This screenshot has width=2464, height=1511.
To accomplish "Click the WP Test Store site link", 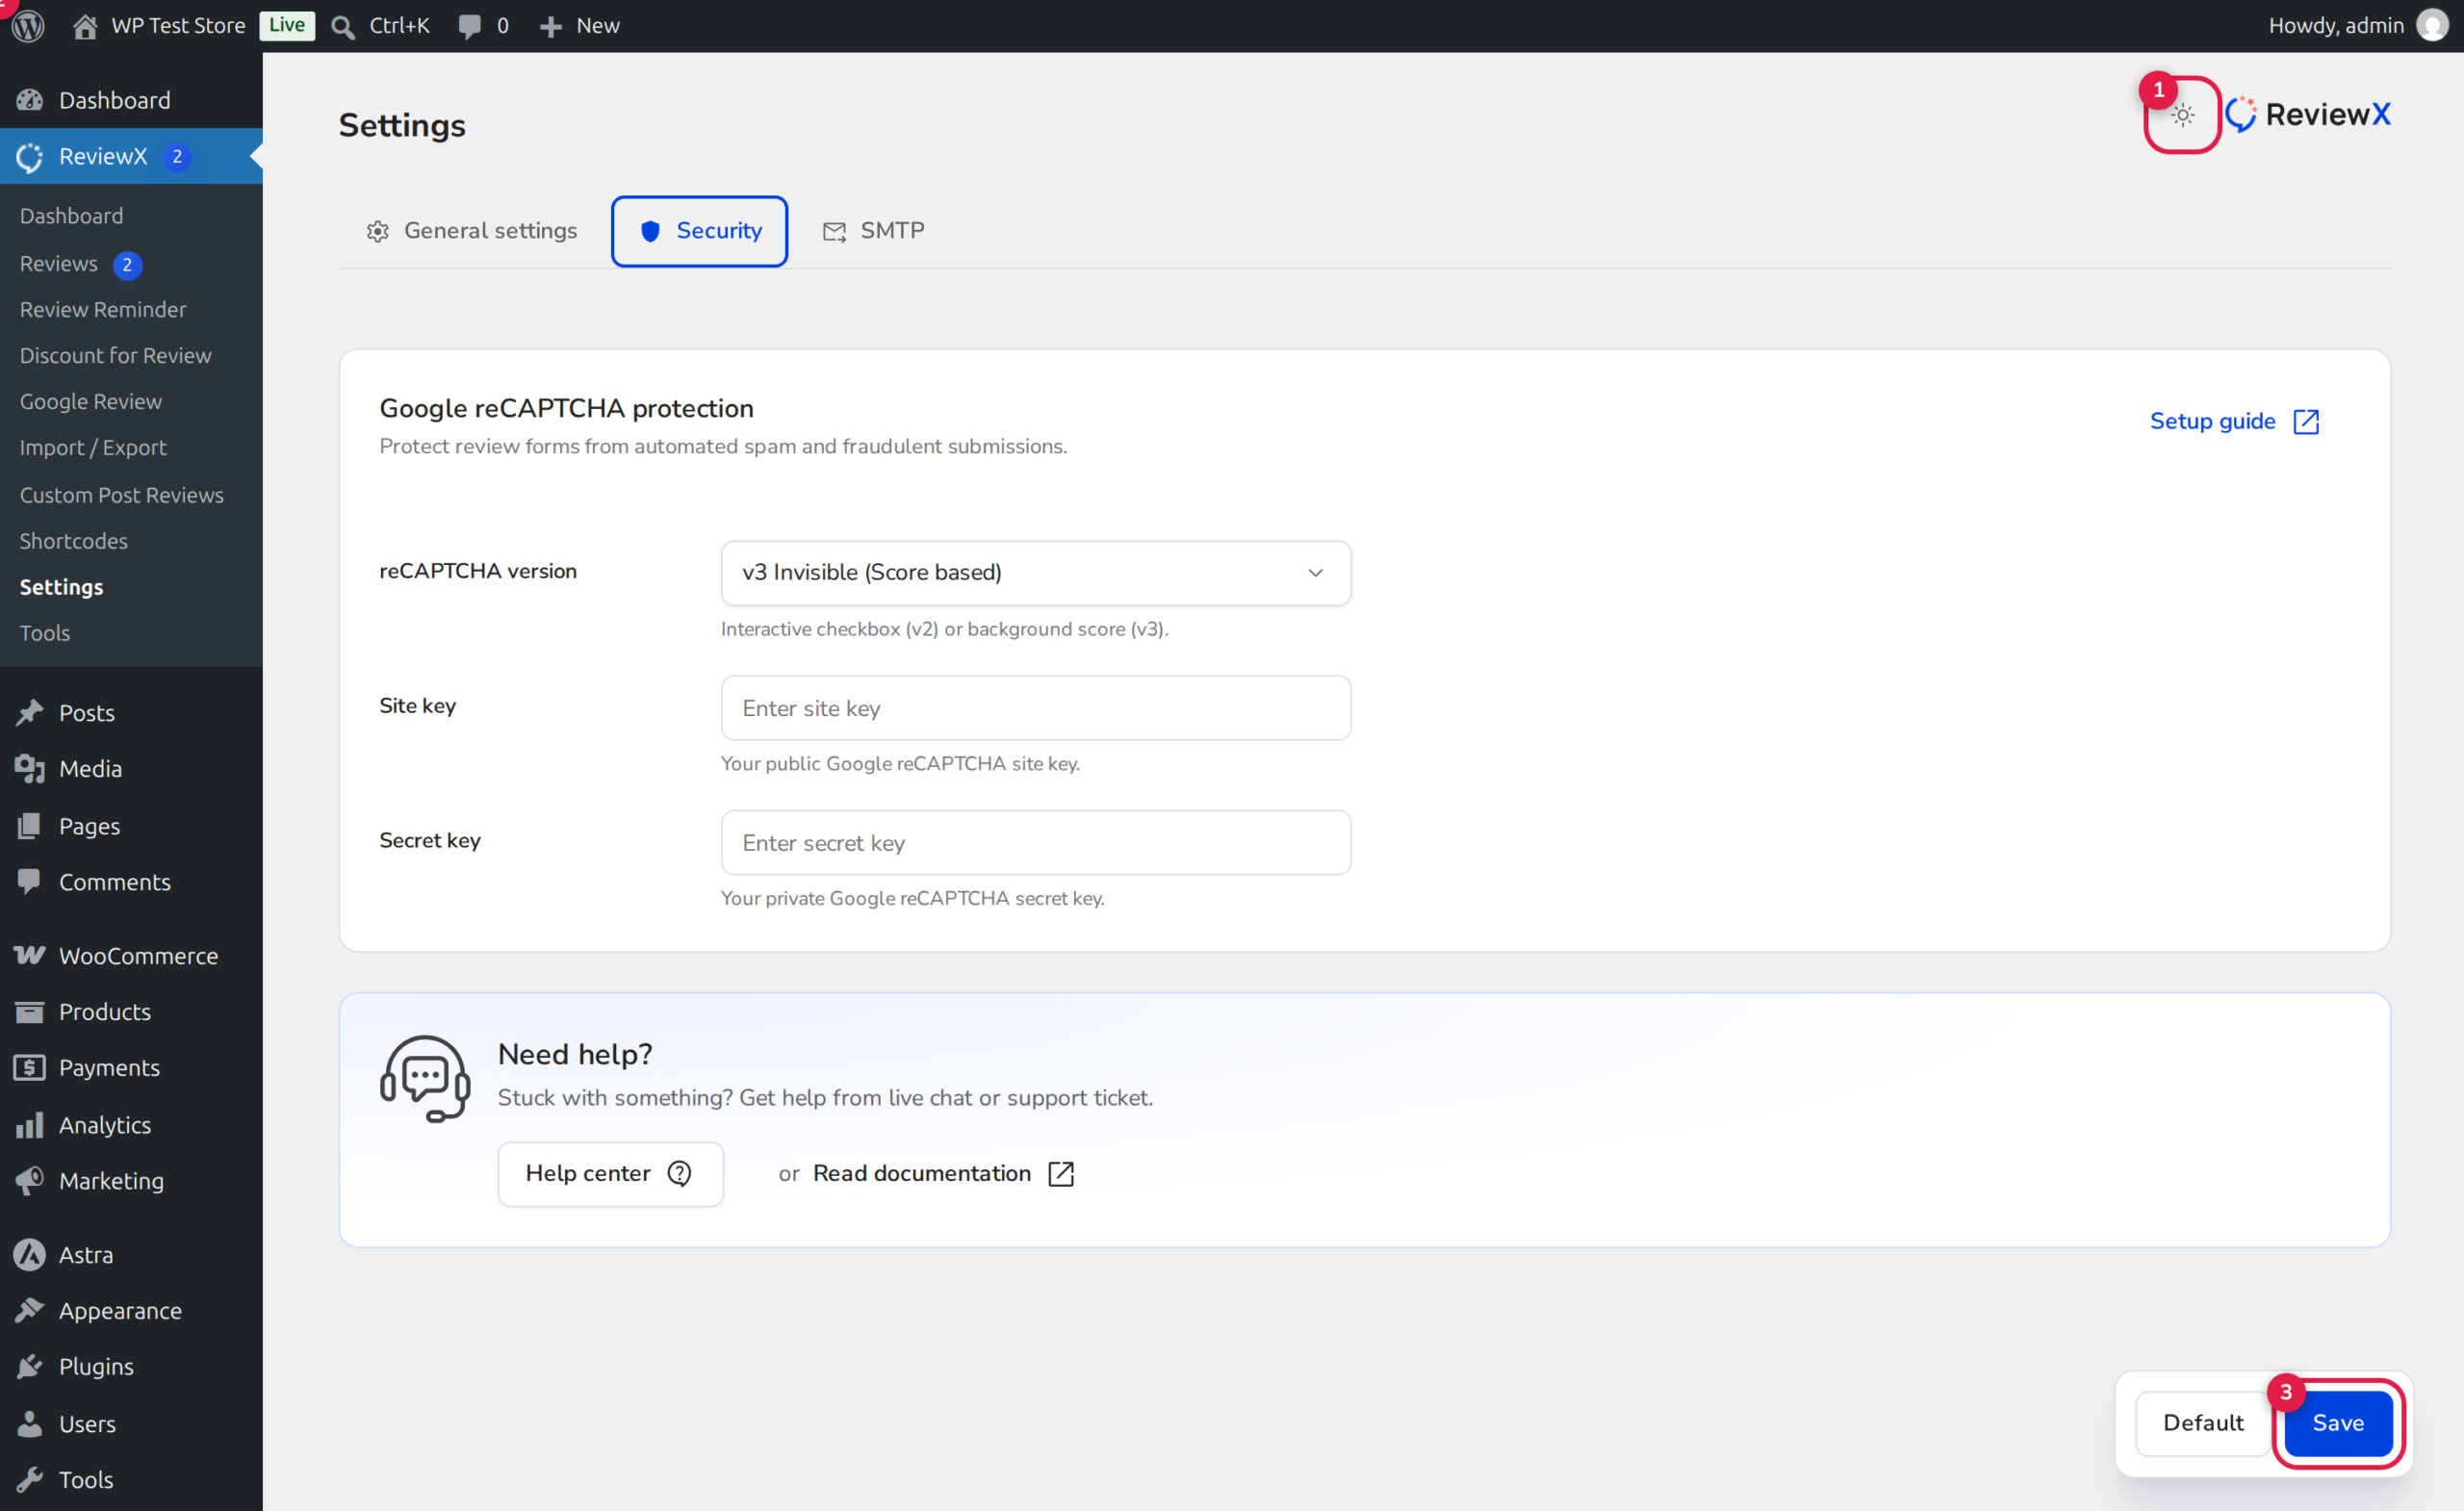I will [178, 25].
